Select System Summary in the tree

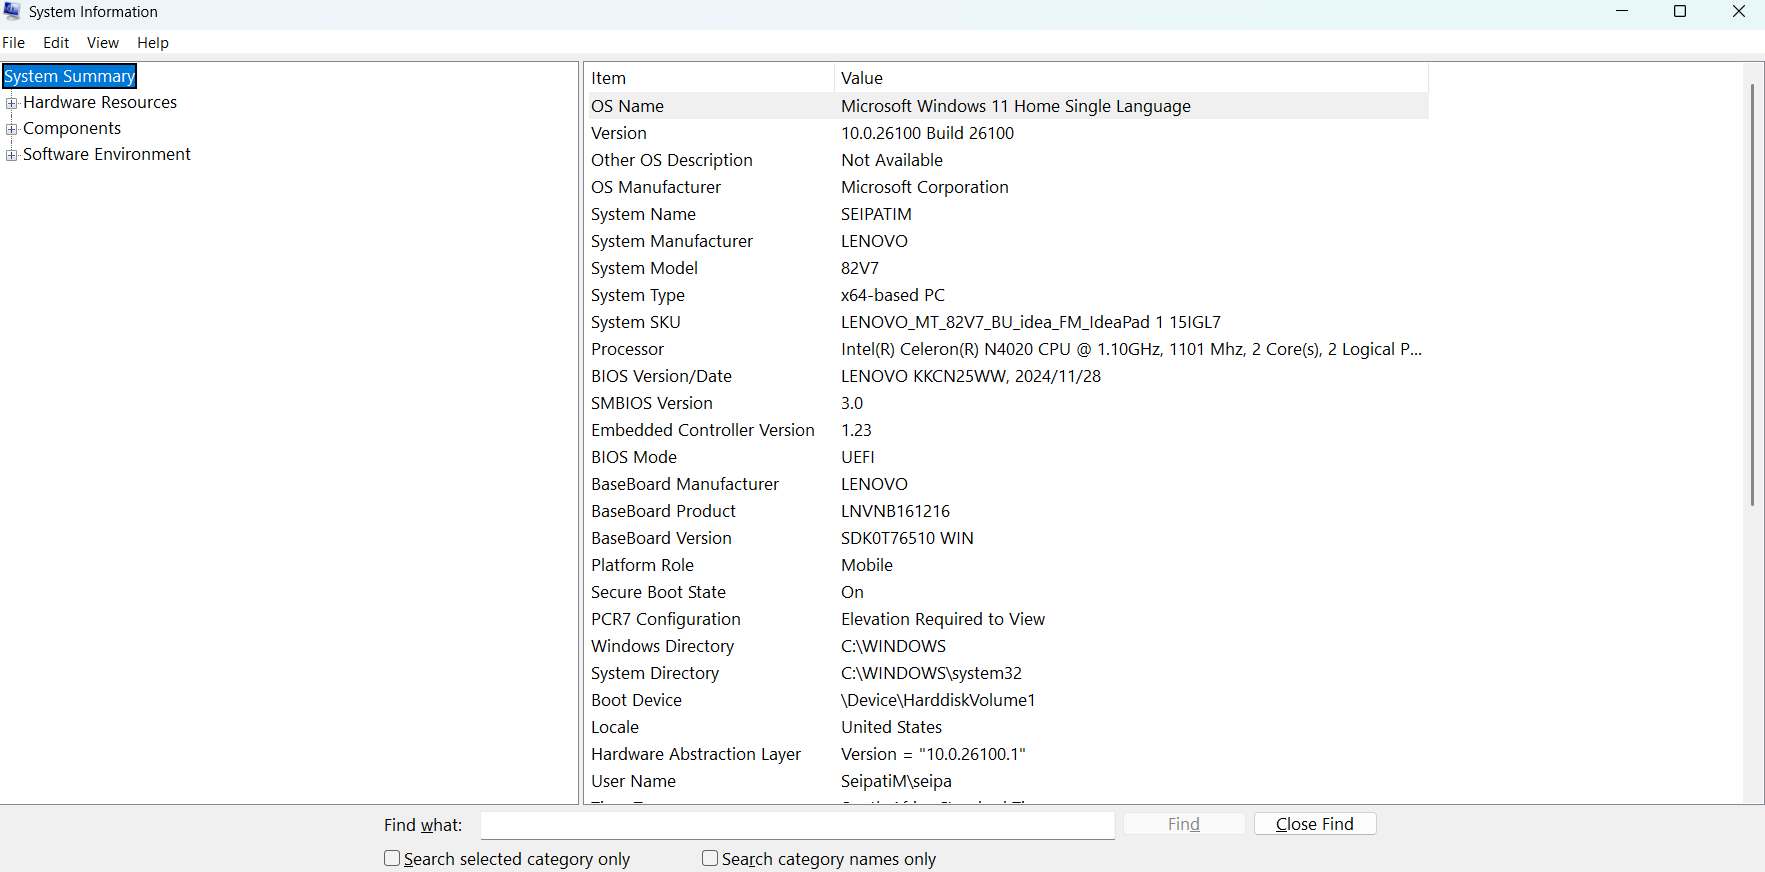point(69,76)
